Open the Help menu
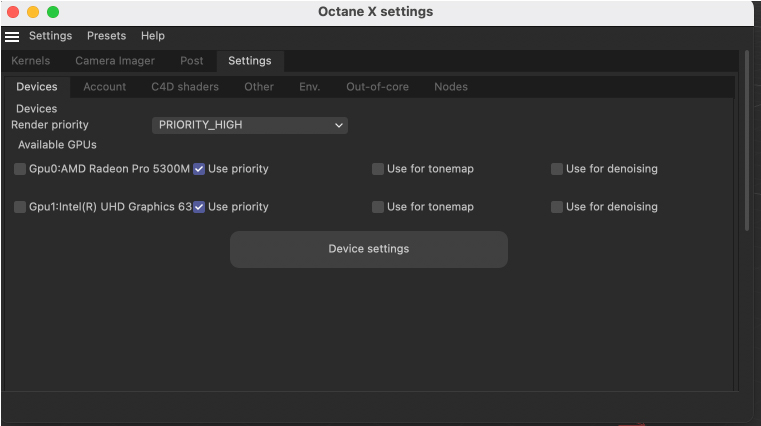This screenshot has width=761, height=426. (x=152, y=36)
